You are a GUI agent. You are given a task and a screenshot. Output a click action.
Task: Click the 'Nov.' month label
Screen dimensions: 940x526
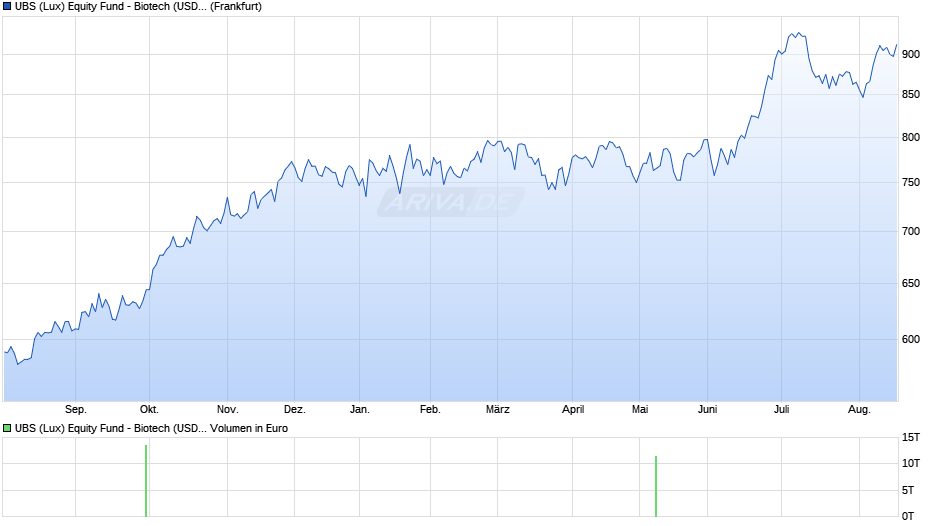[x=227, y=410]
